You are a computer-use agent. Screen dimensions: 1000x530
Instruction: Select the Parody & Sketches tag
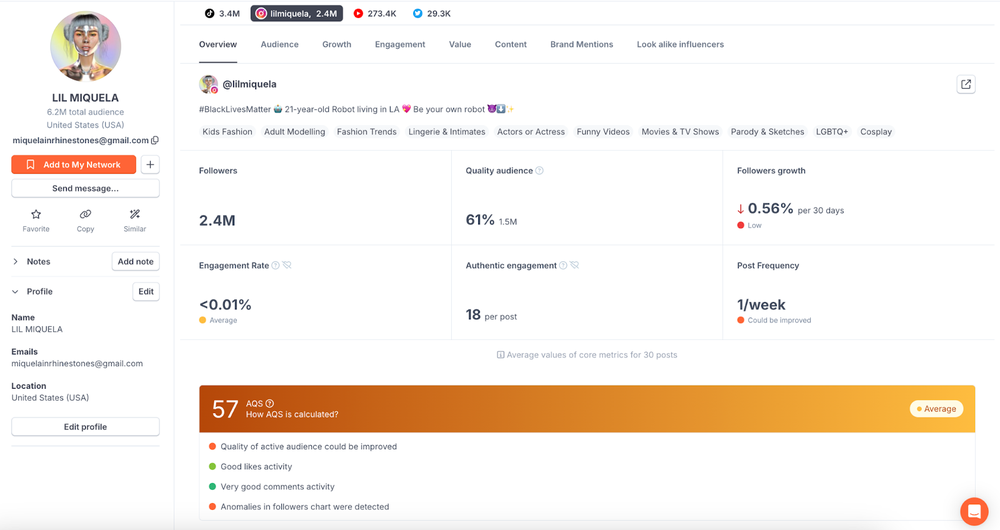pos(767,132)
